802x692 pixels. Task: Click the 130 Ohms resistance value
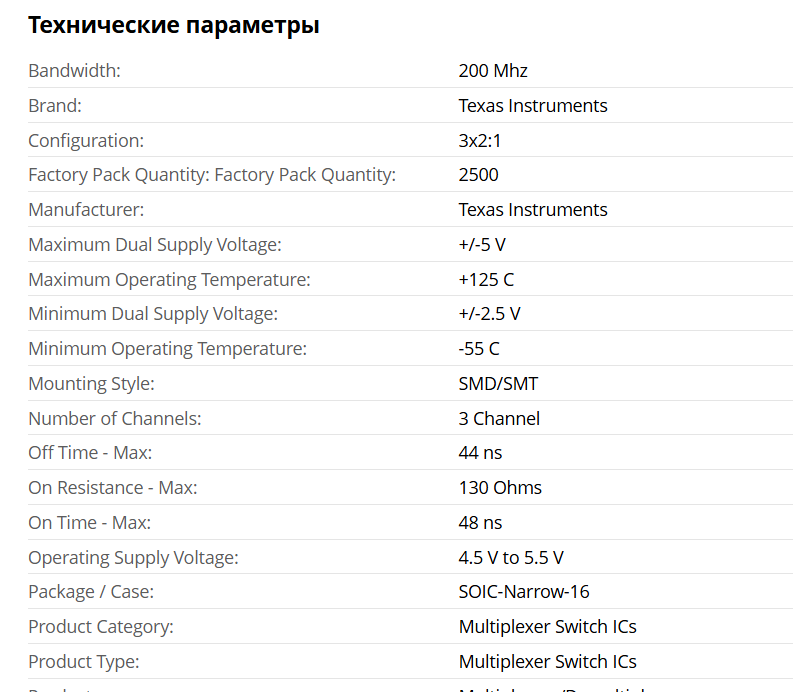[x=500, y=488]
